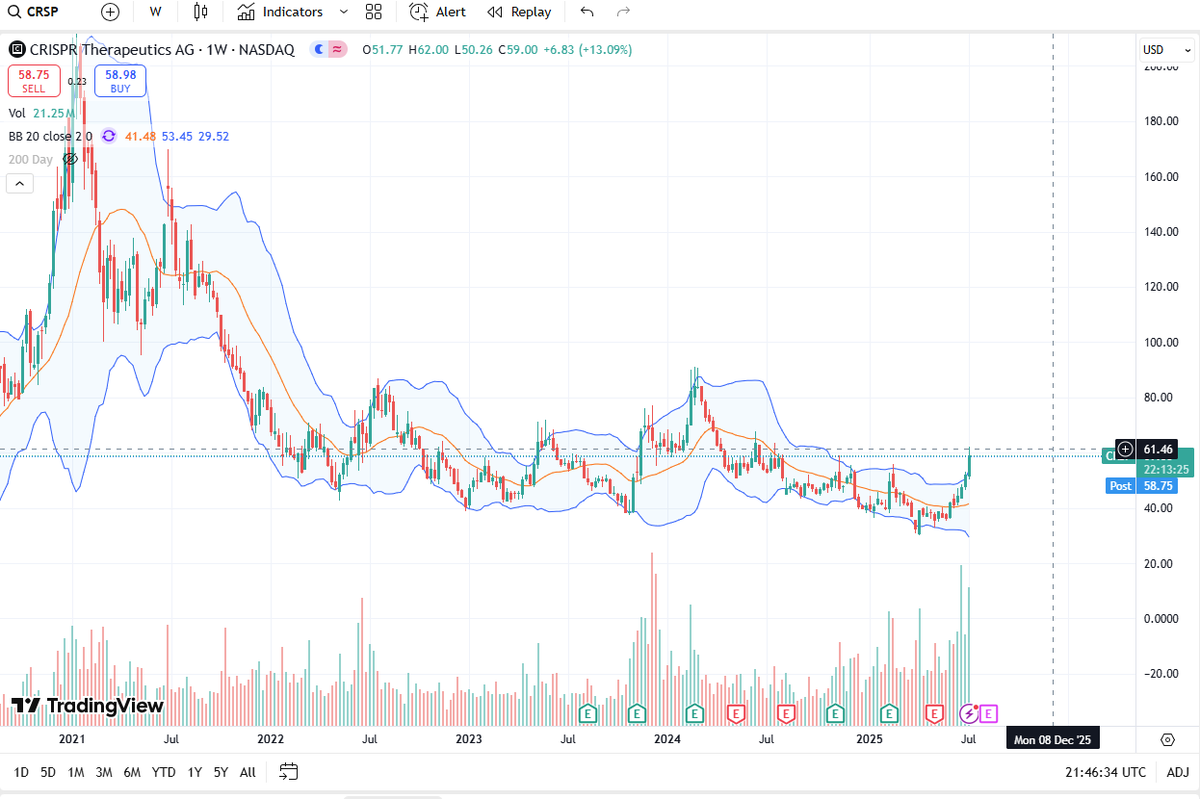Show the hidden 200 Day indicator
The image size is (1200, 799).
coord(70,159)
